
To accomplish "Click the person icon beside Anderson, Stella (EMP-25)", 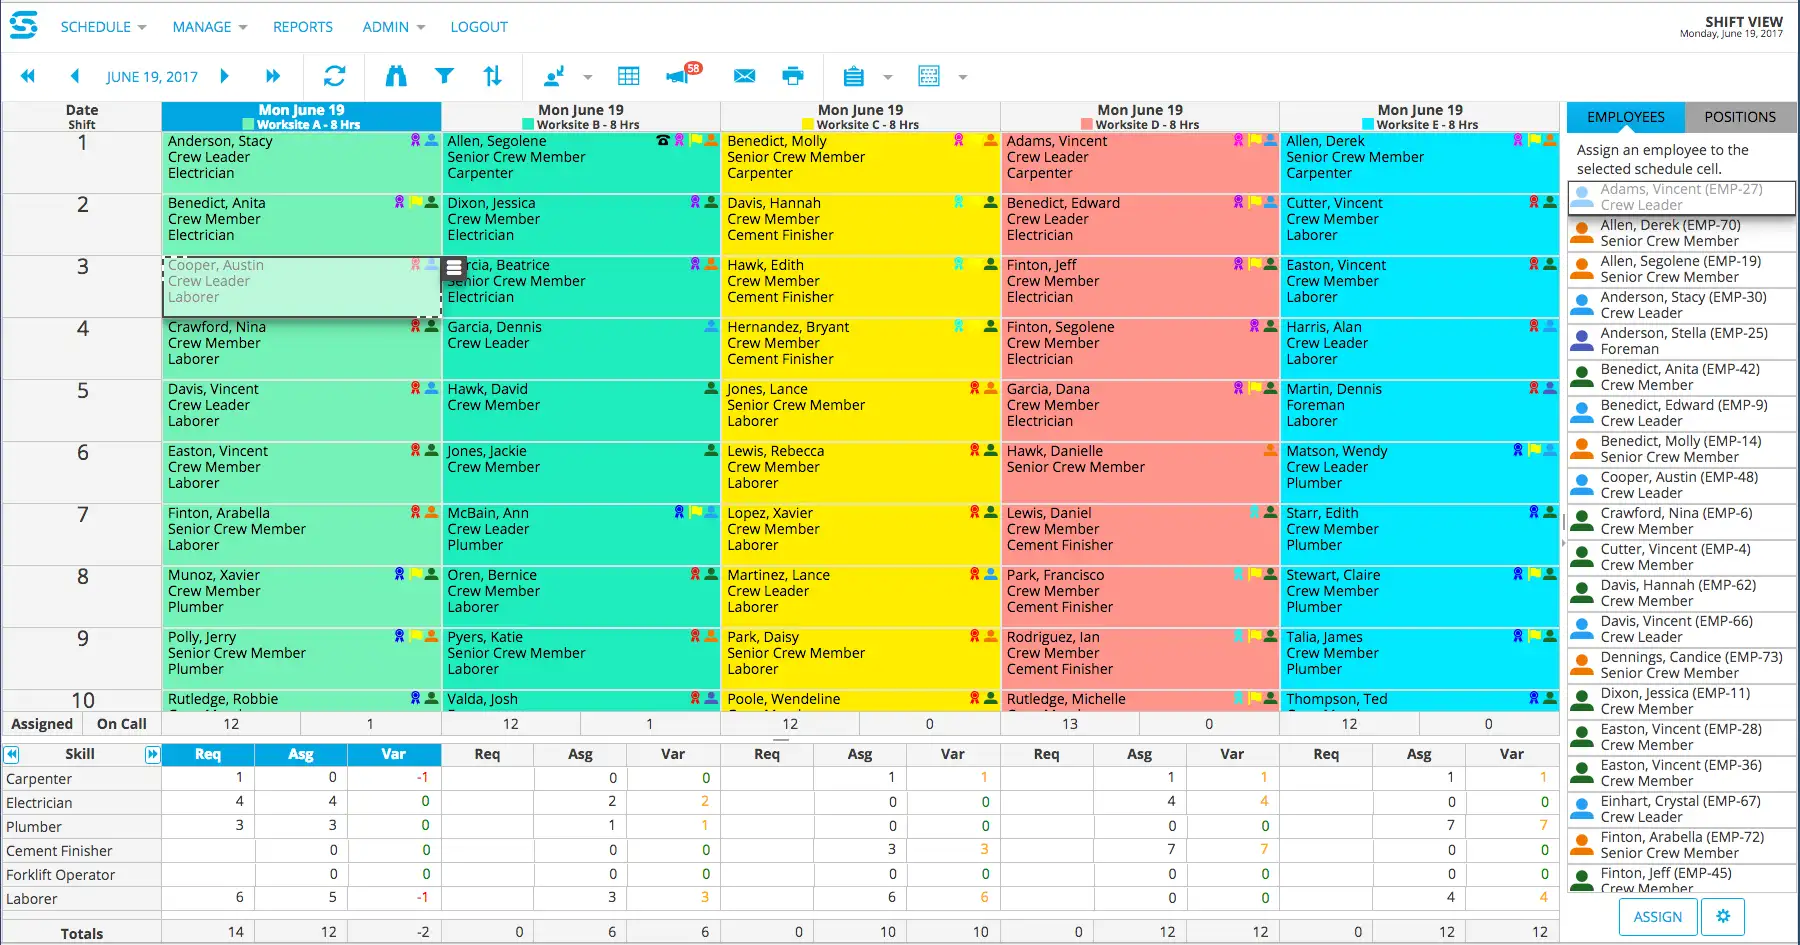I will [1582, 340].
